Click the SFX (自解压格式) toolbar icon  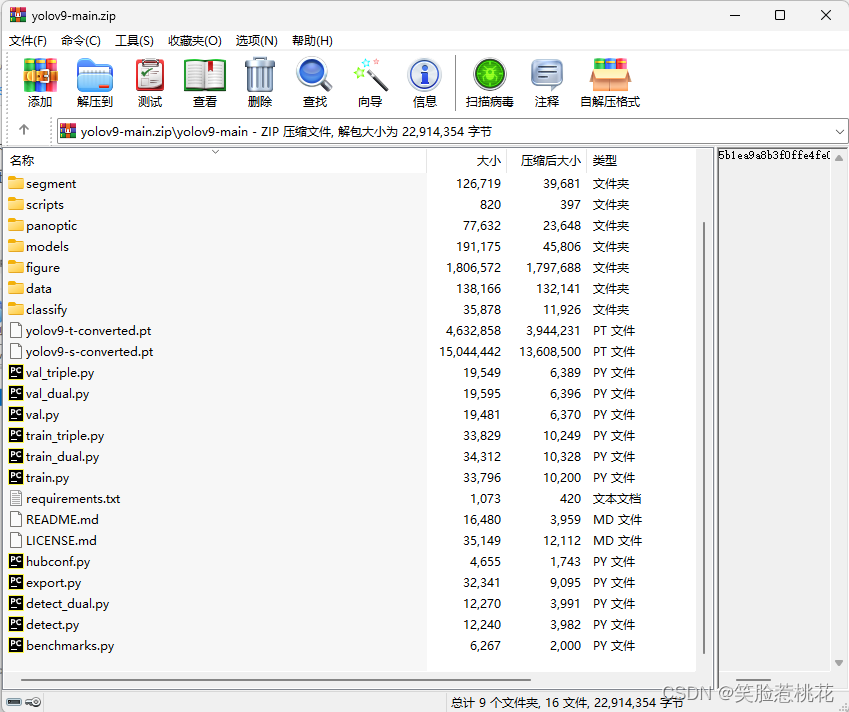(610, 75)
